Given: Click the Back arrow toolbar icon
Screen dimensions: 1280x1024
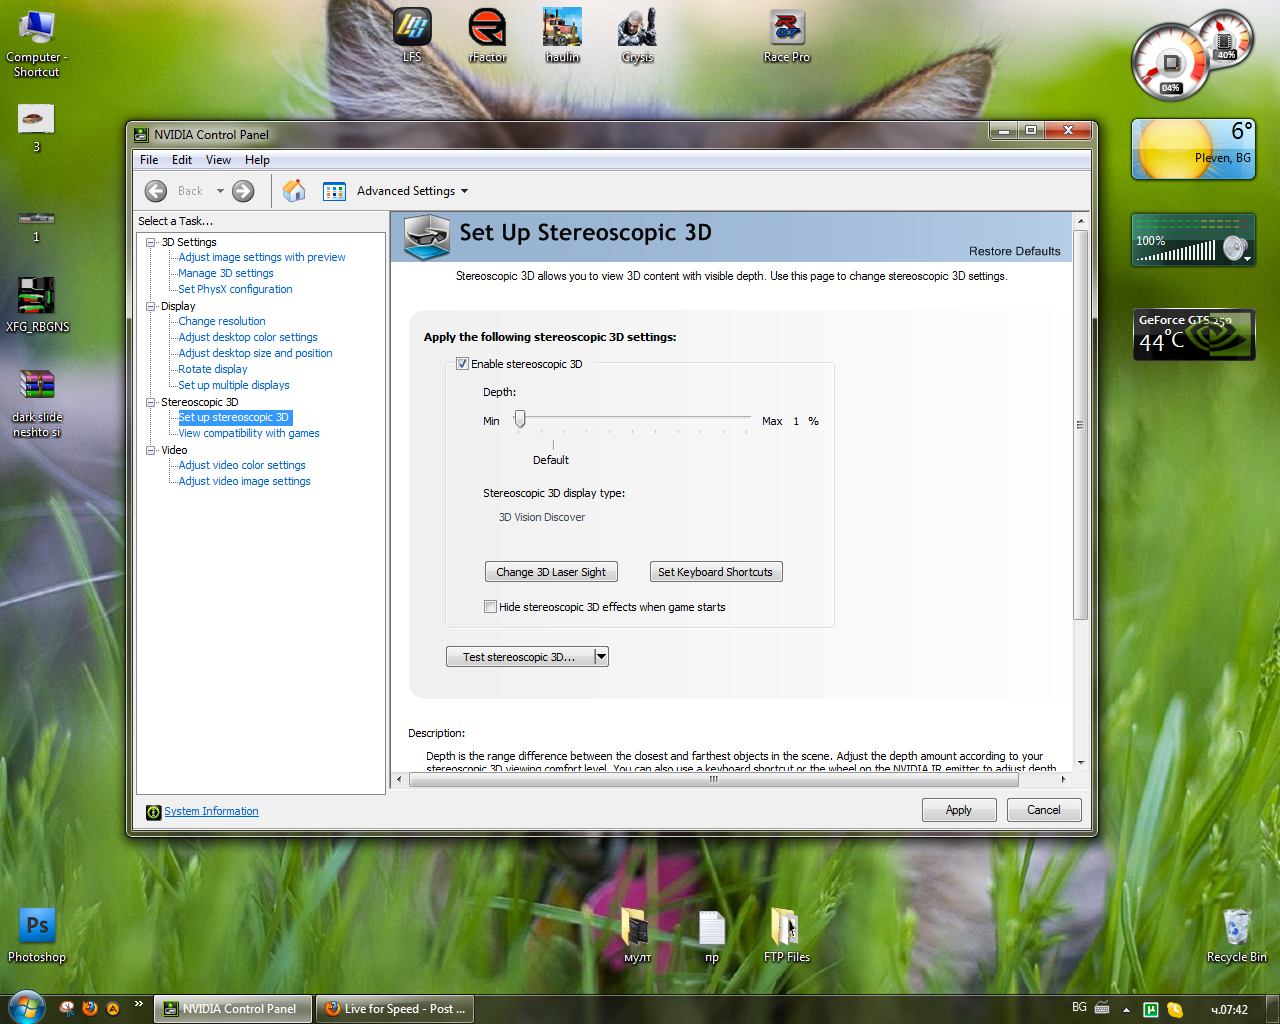Looking at the screenshot, I should tap(156, 191).
